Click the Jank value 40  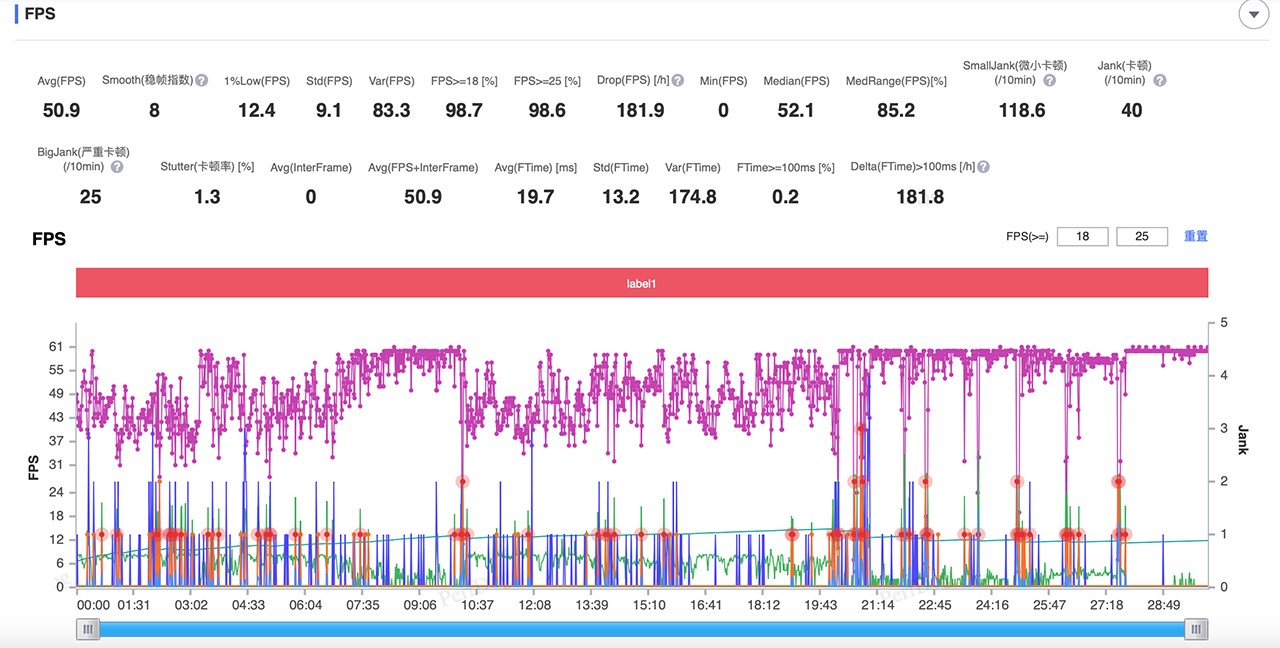point(1131,110)
